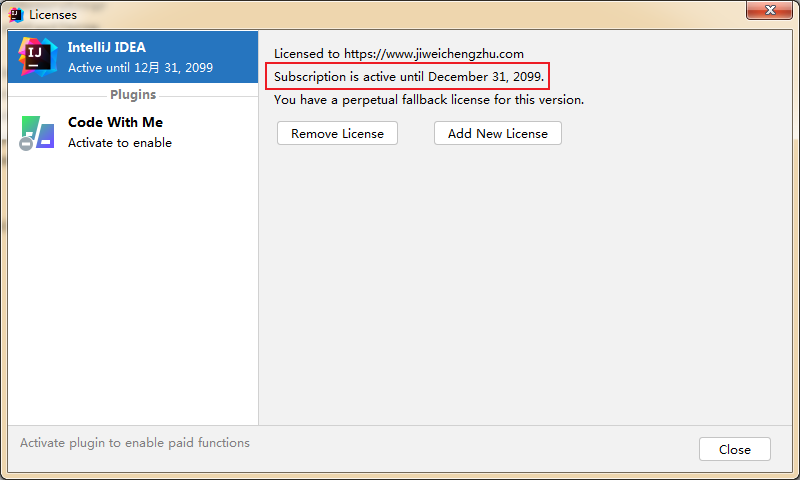This screenshot has width=800, height=480.
Task: Click 'Activate plugin to enable paid functions' text
Action: coord(135,443)
